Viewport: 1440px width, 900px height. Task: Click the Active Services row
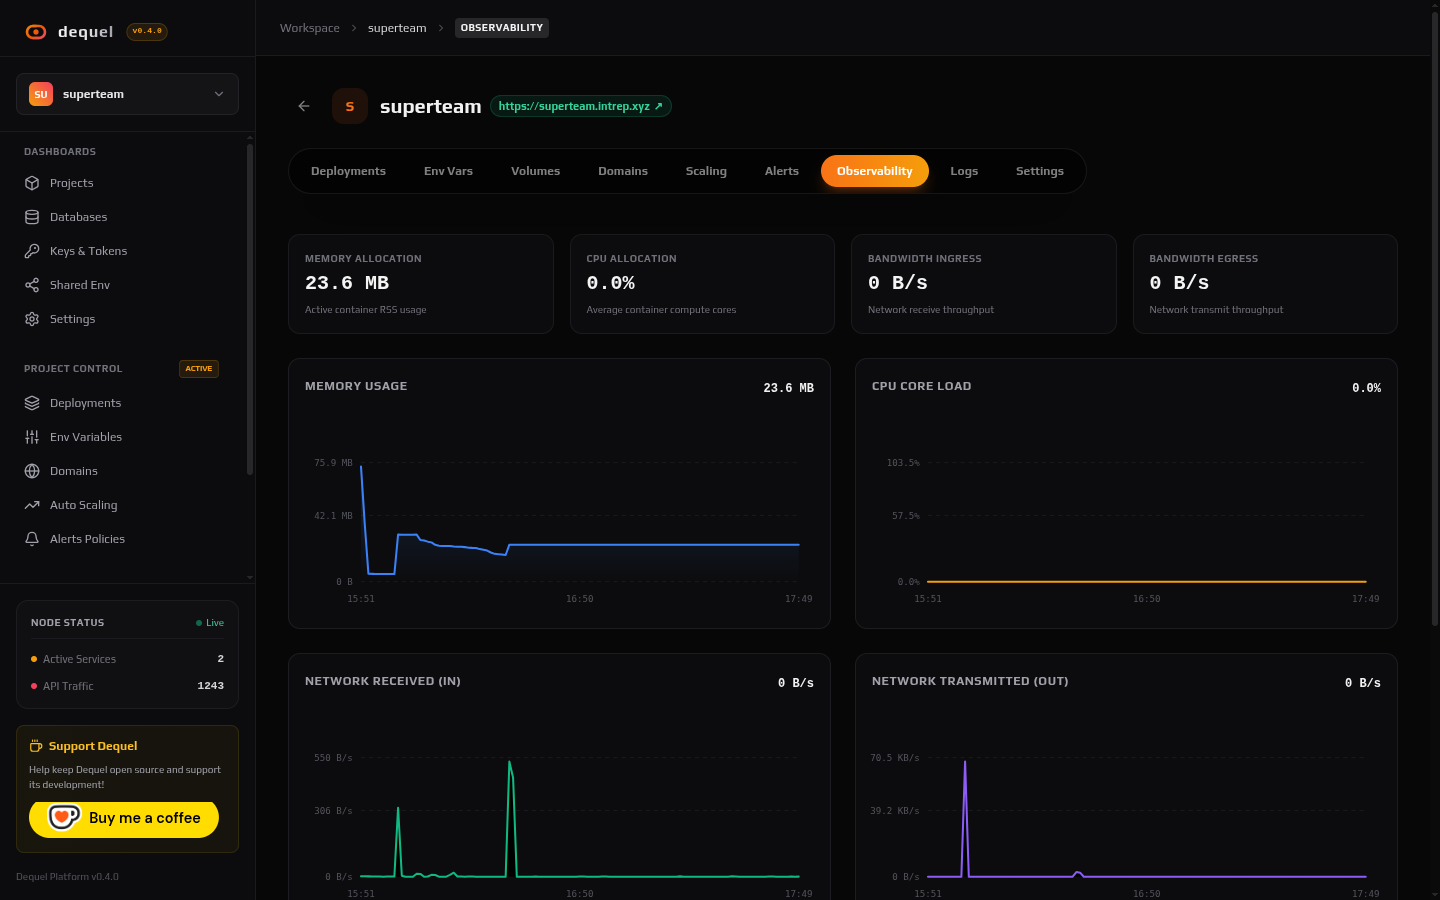tap(127, 659)
